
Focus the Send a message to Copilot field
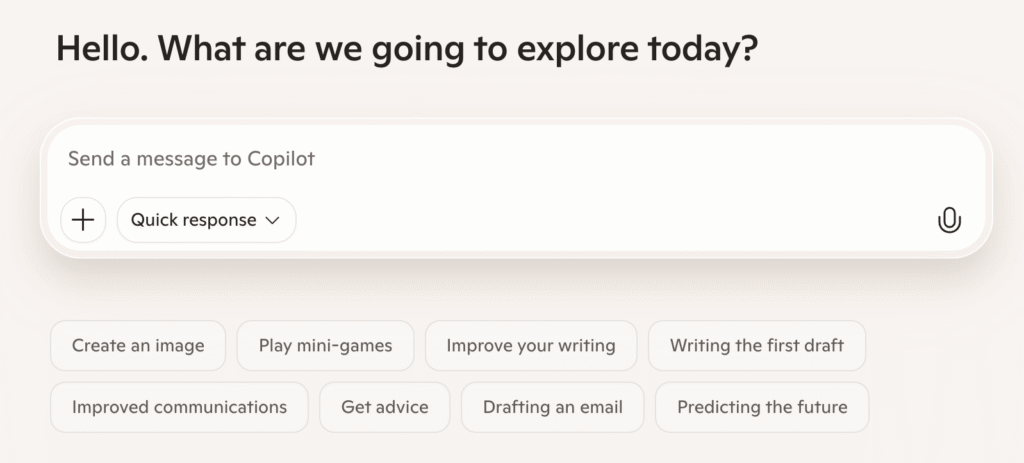[x=500, y=159]
